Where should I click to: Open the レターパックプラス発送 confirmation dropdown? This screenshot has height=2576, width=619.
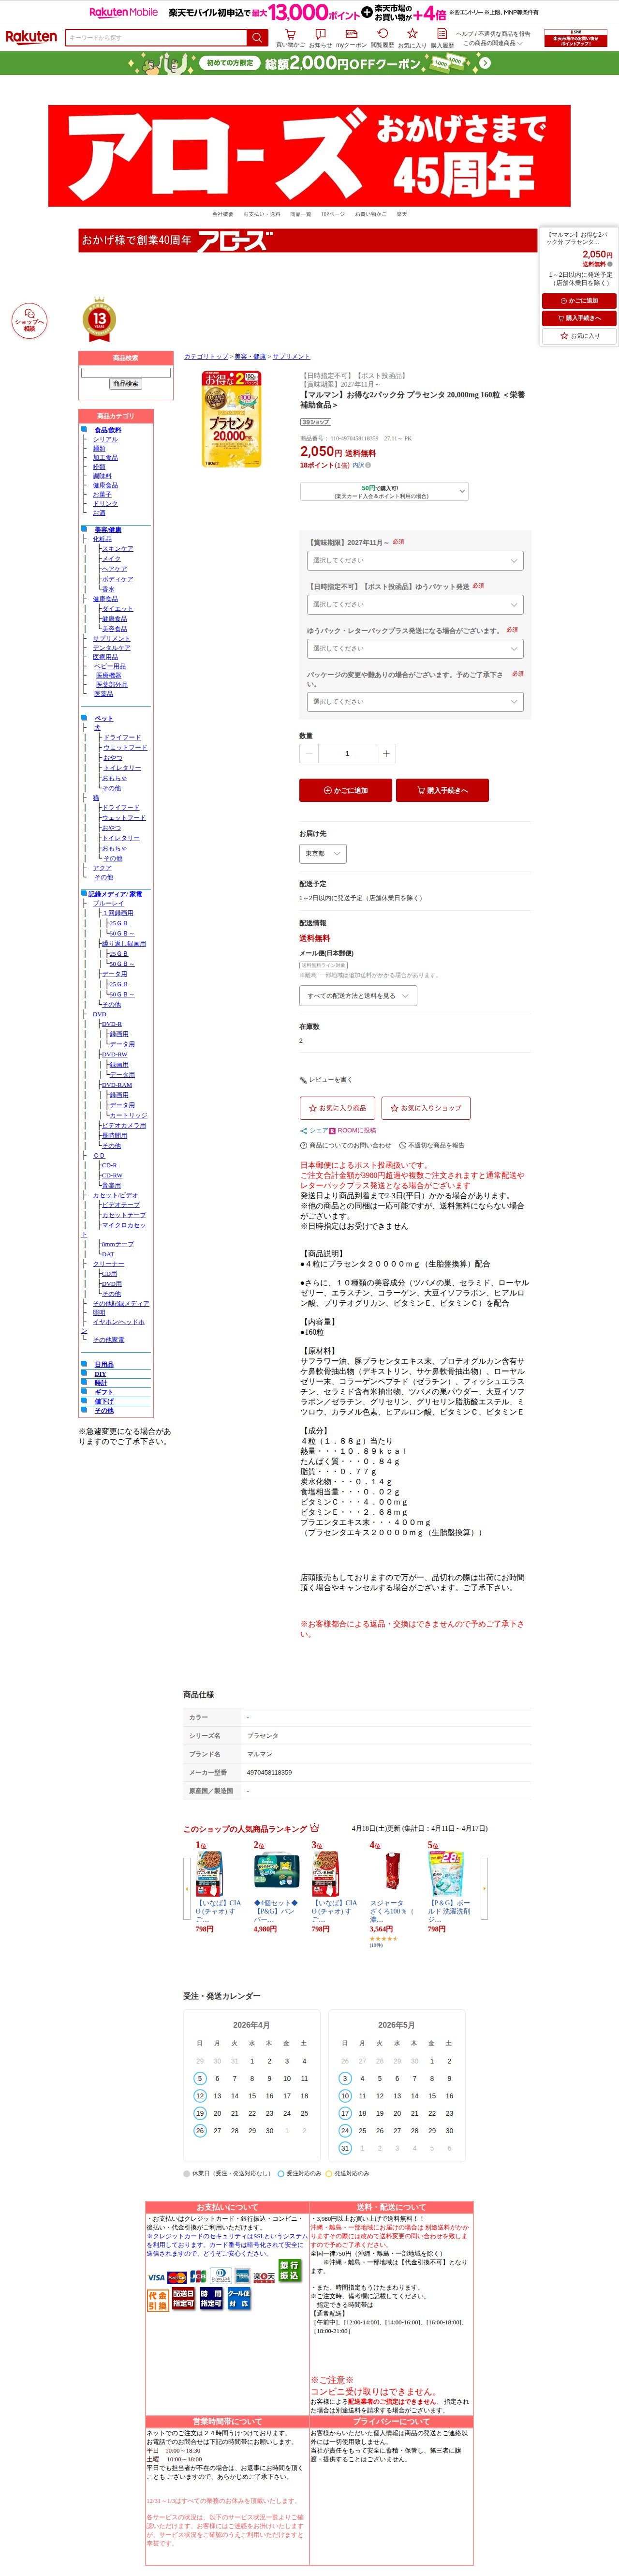(x=415, y=649)
